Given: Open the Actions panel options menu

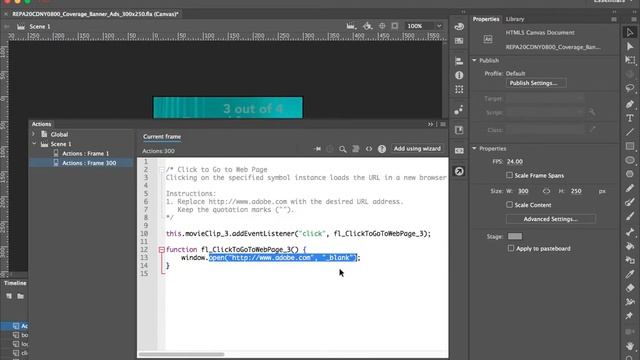Looking at the screenshot, I should (443, 124).
